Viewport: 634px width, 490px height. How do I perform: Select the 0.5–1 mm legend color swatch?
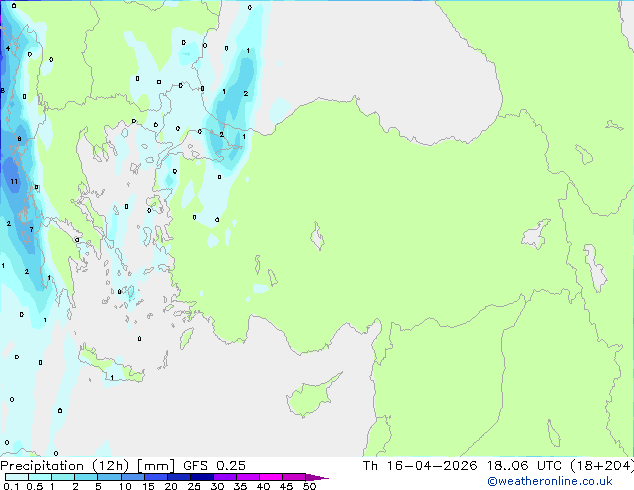40,477
